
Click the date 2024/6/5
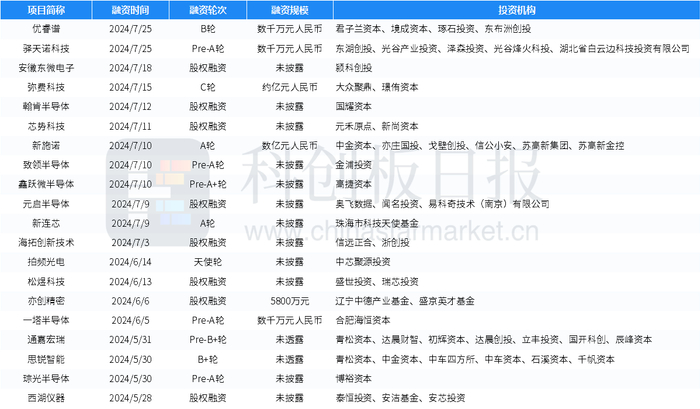pos(130,320)
